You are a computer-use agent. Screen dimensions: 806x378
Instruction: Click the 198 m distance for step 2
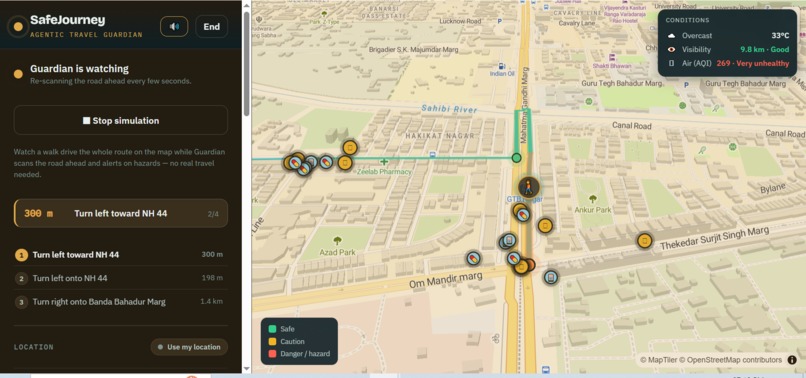[x=212, y=278]
